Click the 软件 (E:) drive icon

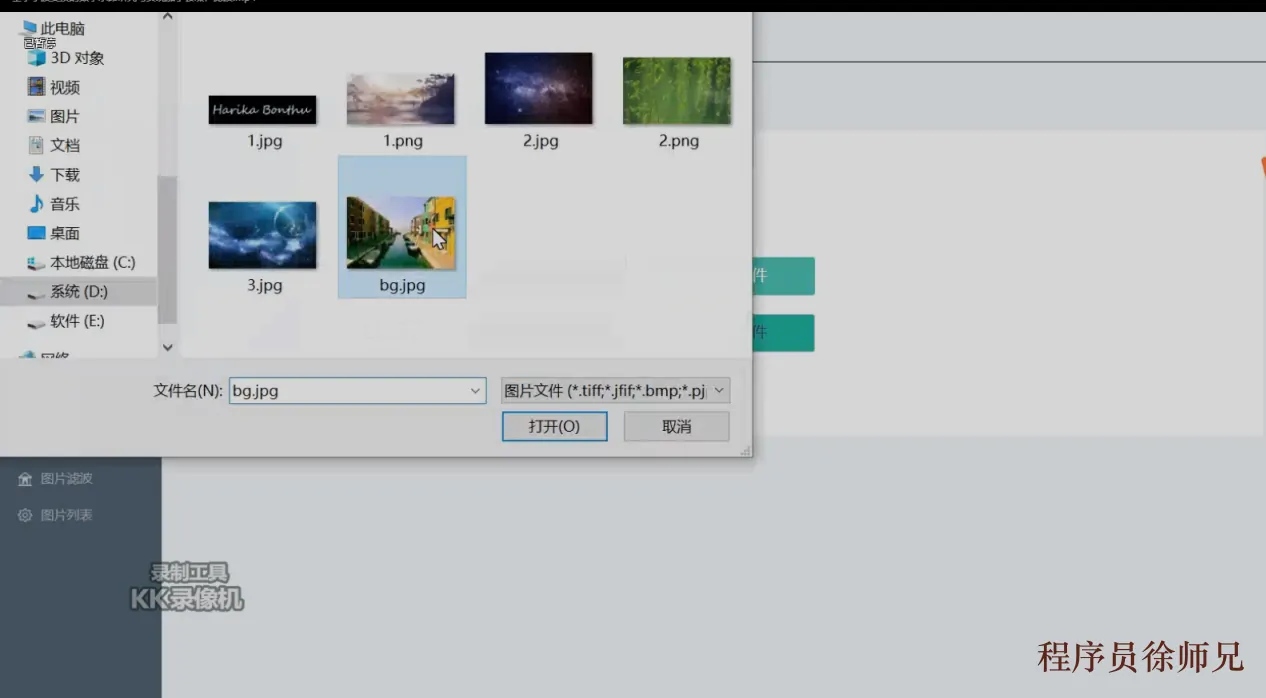point(37,321)
